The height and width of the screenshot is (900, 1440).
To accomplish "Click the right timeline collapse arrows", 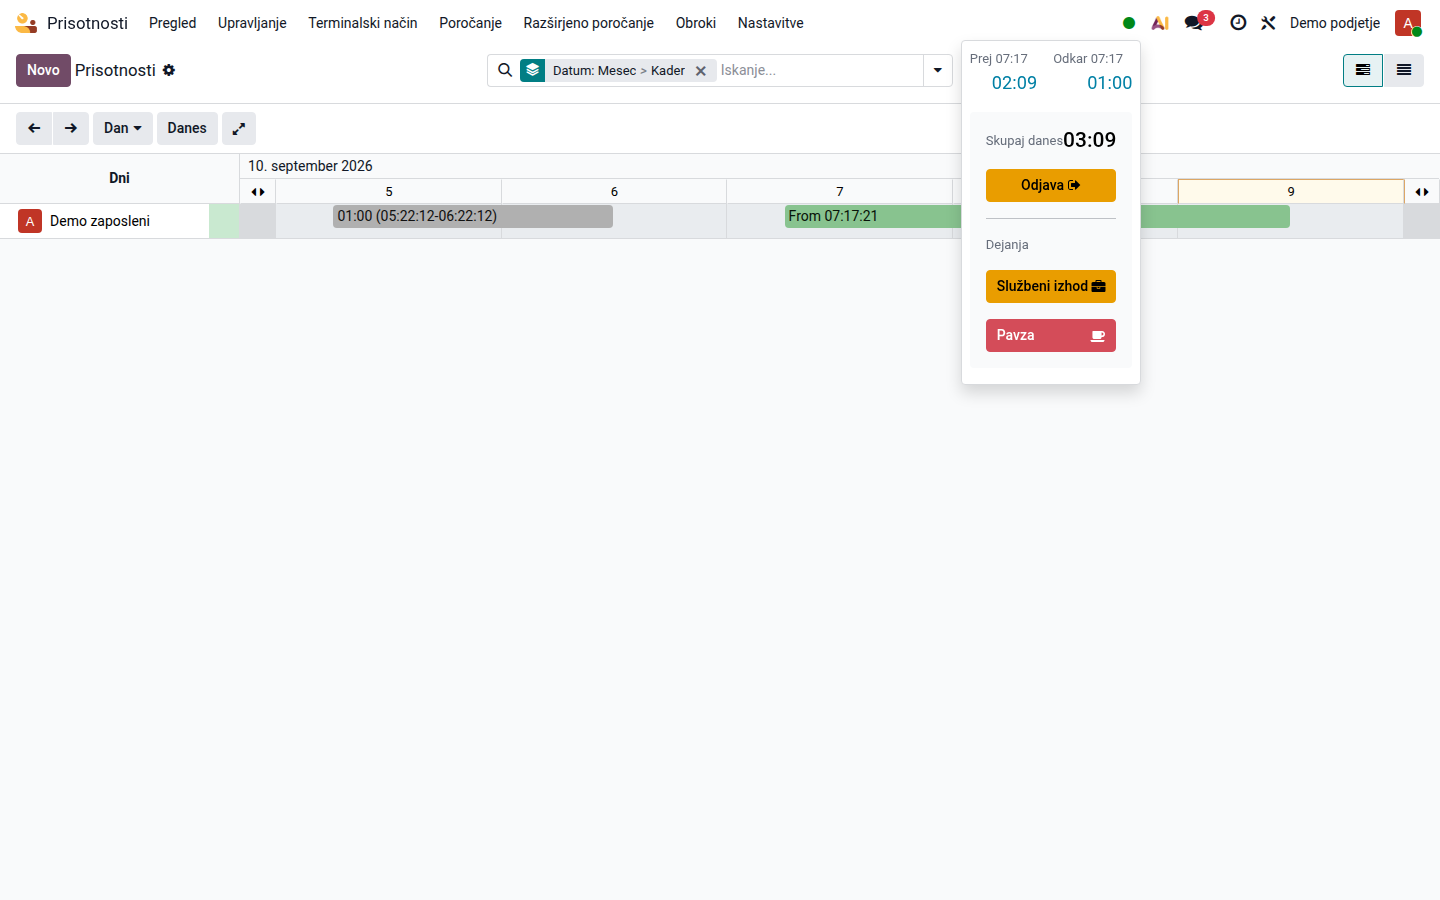I will pyautogui.click(x=1422, y=192).
